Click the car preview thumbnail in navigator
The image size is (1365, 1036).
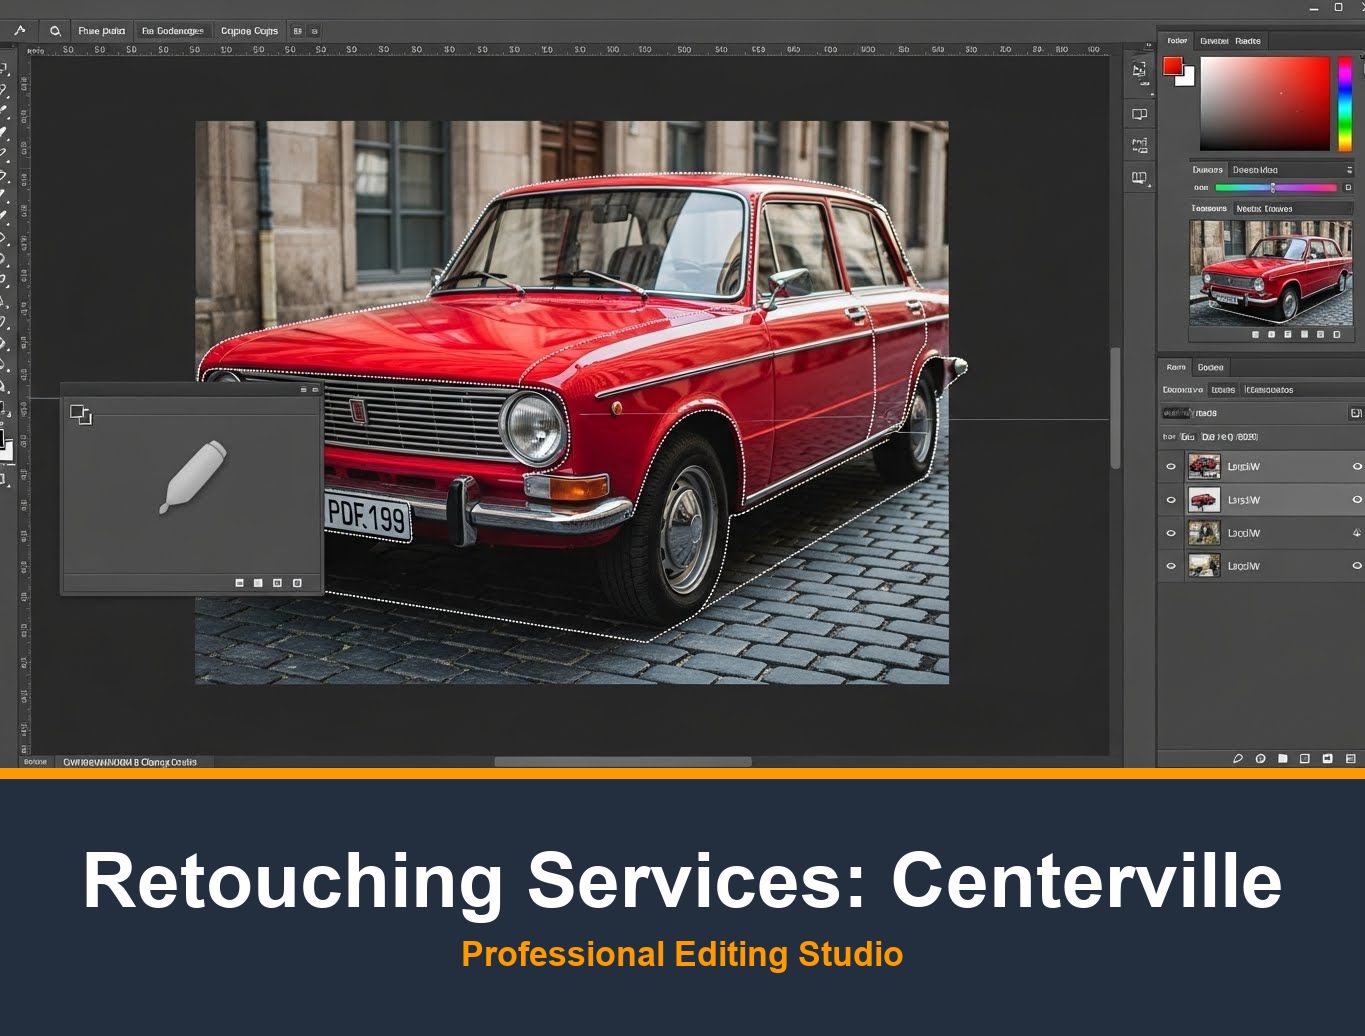click(x=1270, y=272)
